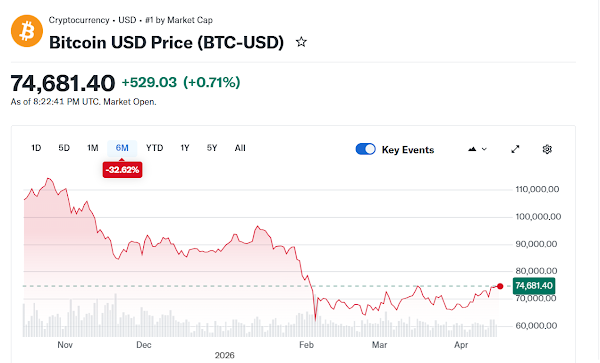Select the 5Y time range
The image size is (600, 363).
212,148
